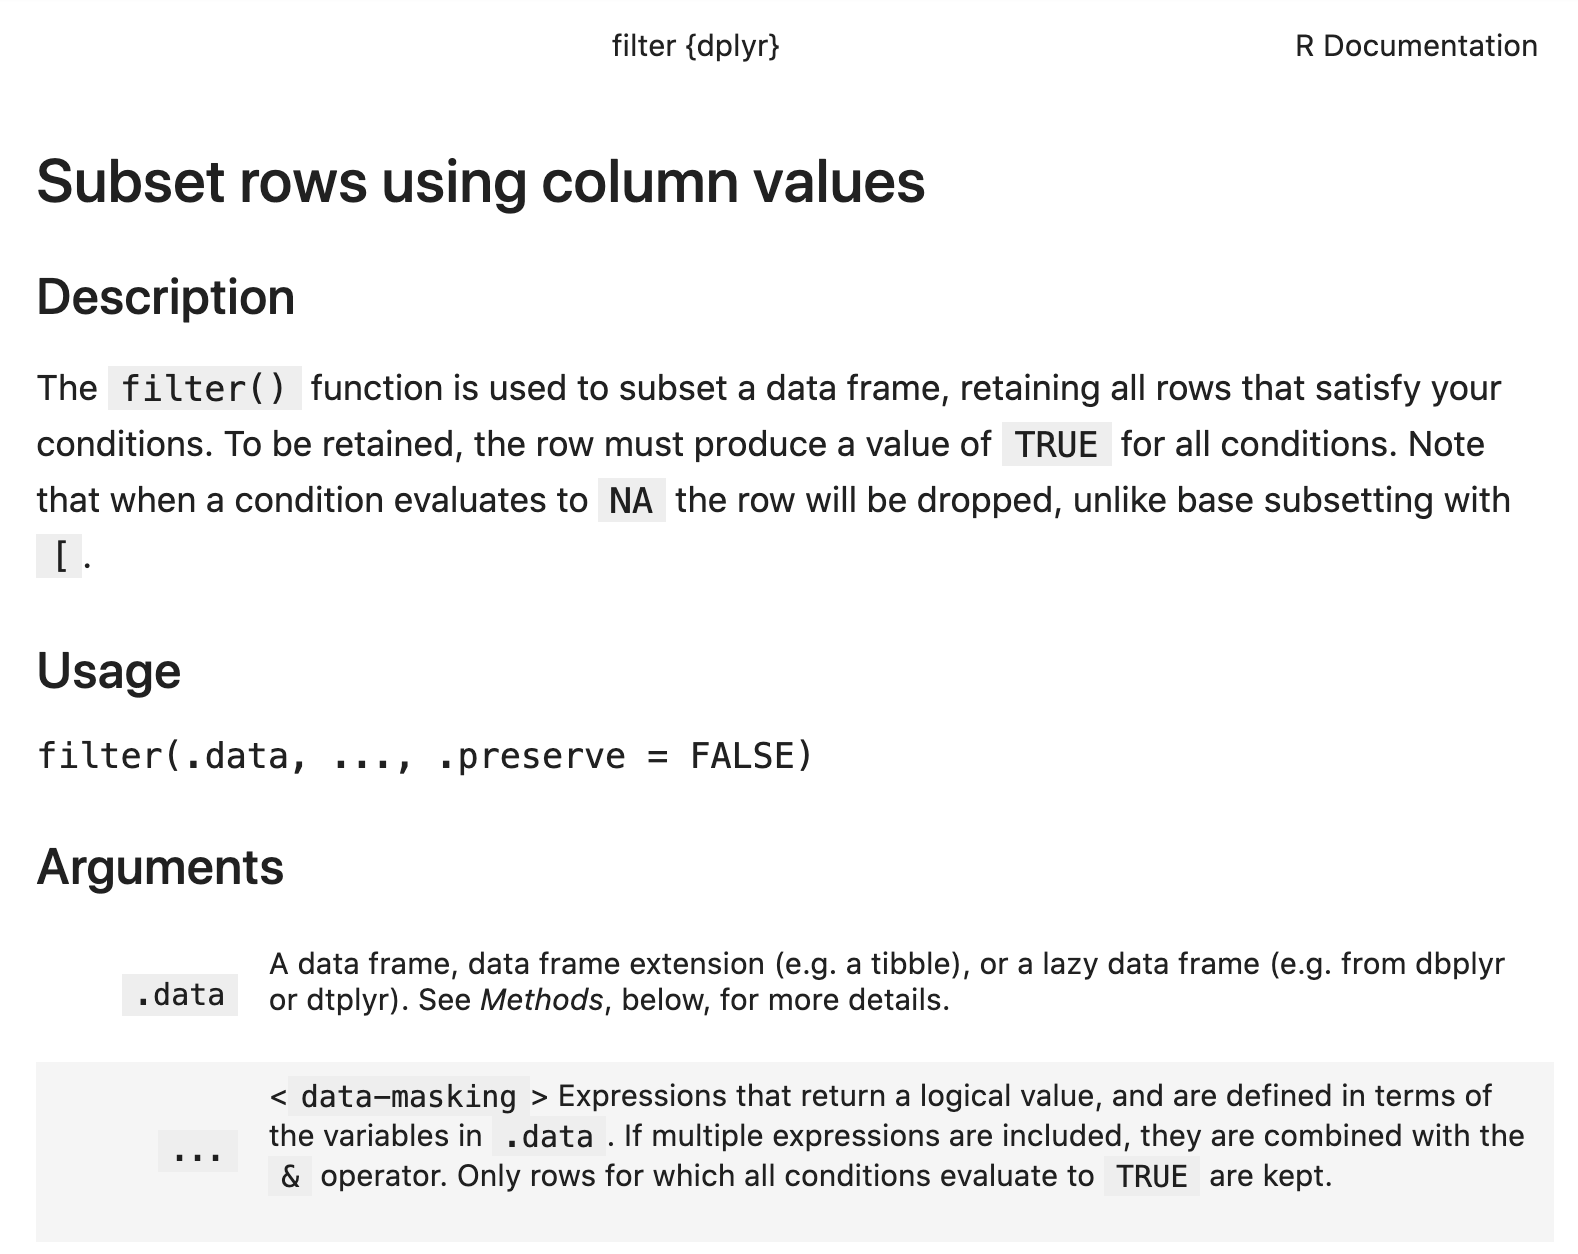Click the Description heading
Screen dimensions: 1578x1254
[x=166, y=297]
